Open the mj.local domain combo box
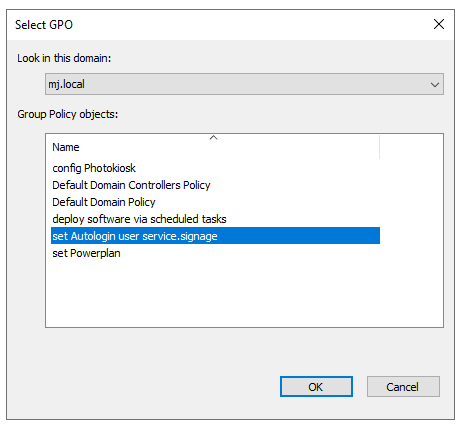 244,84
